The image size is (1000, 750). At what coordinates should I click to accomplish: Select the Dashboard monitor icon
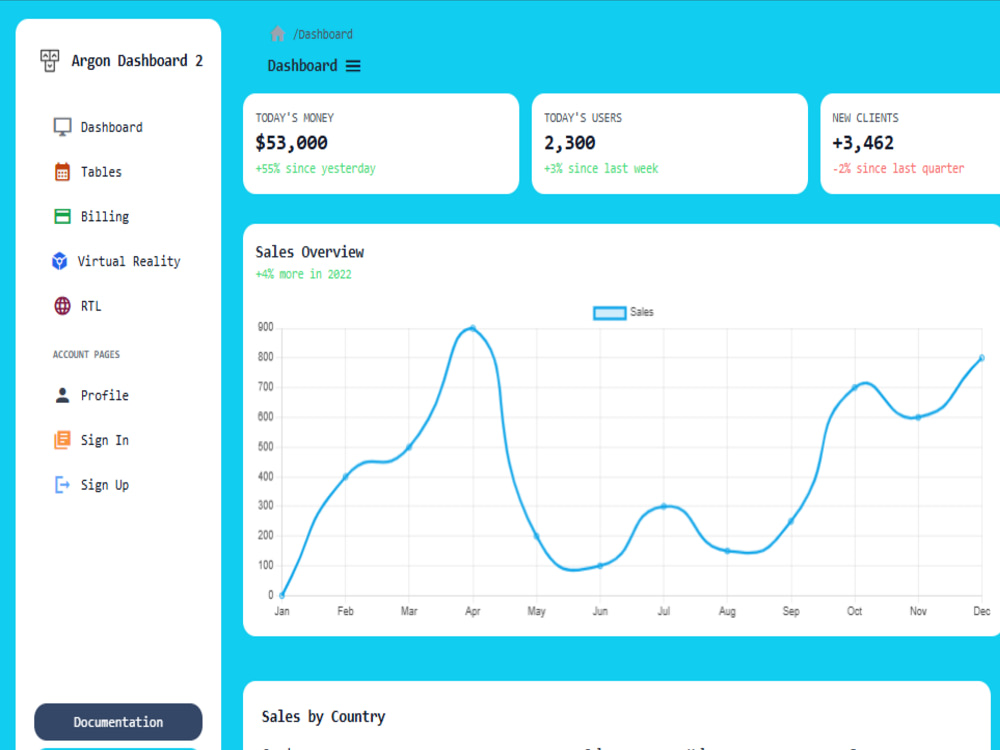[x=60, y=126]
